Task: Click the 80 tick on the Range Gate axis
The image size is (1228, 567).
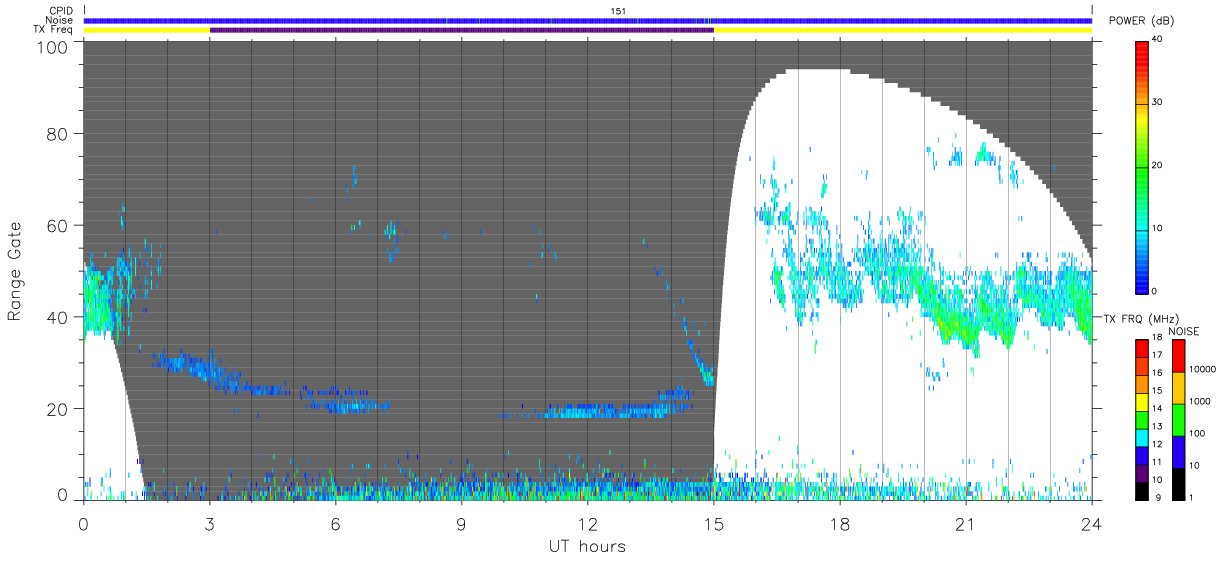Action: coord(58,134)
